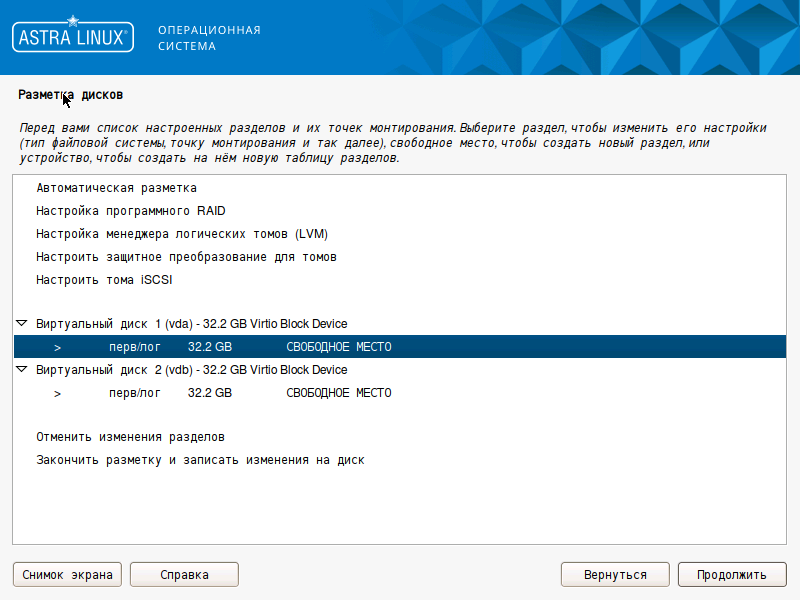The image size is (800, 600).
Task: Collapse the Виртуальный диск 2 (vdb) triangle
Action: point(22,370)
